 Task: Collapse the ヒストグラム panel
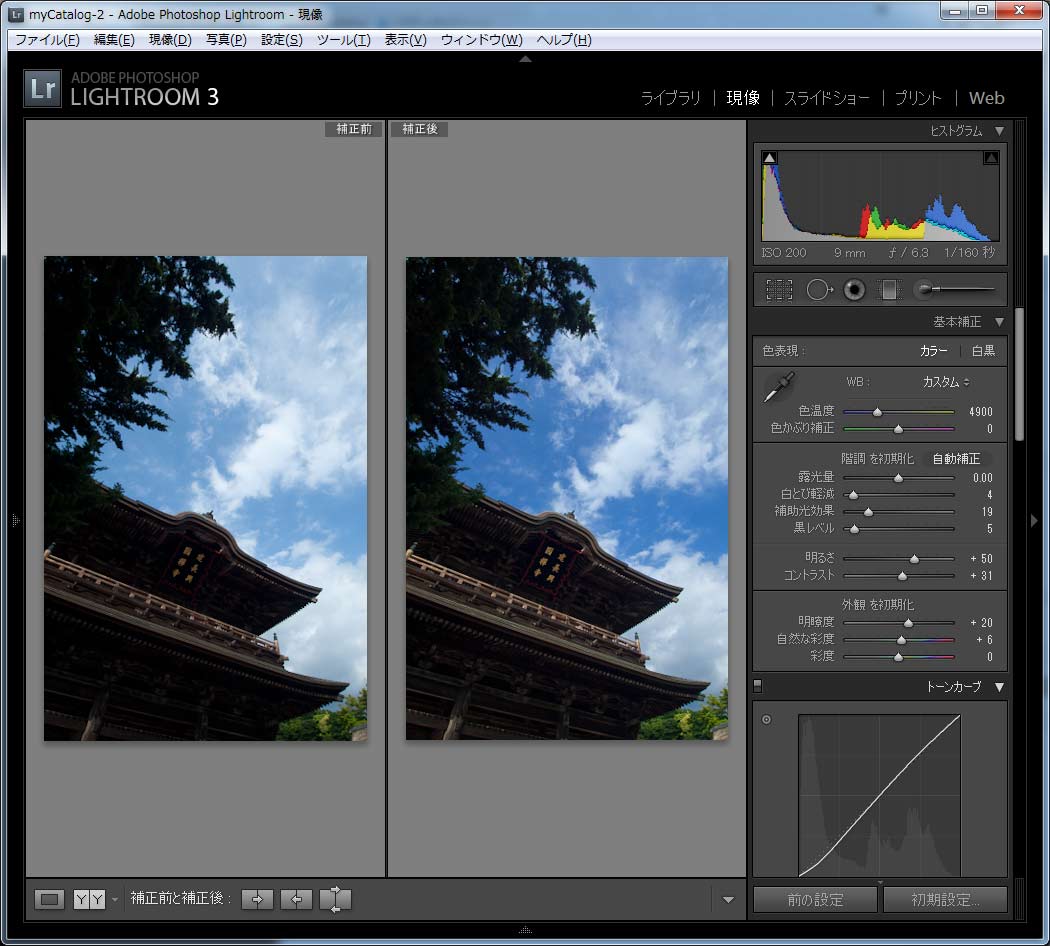point(999,131)
